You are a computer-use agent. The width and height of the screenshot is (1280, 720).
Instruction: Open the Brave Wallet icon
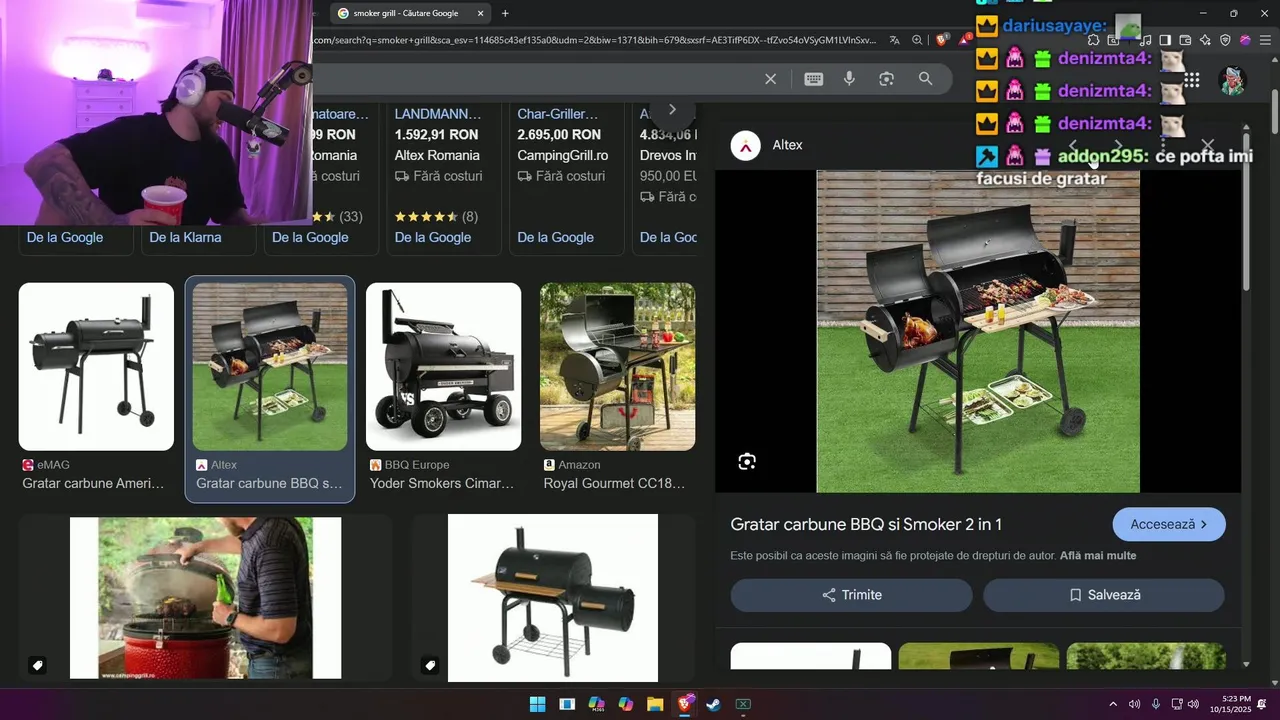coord(1185,40)
